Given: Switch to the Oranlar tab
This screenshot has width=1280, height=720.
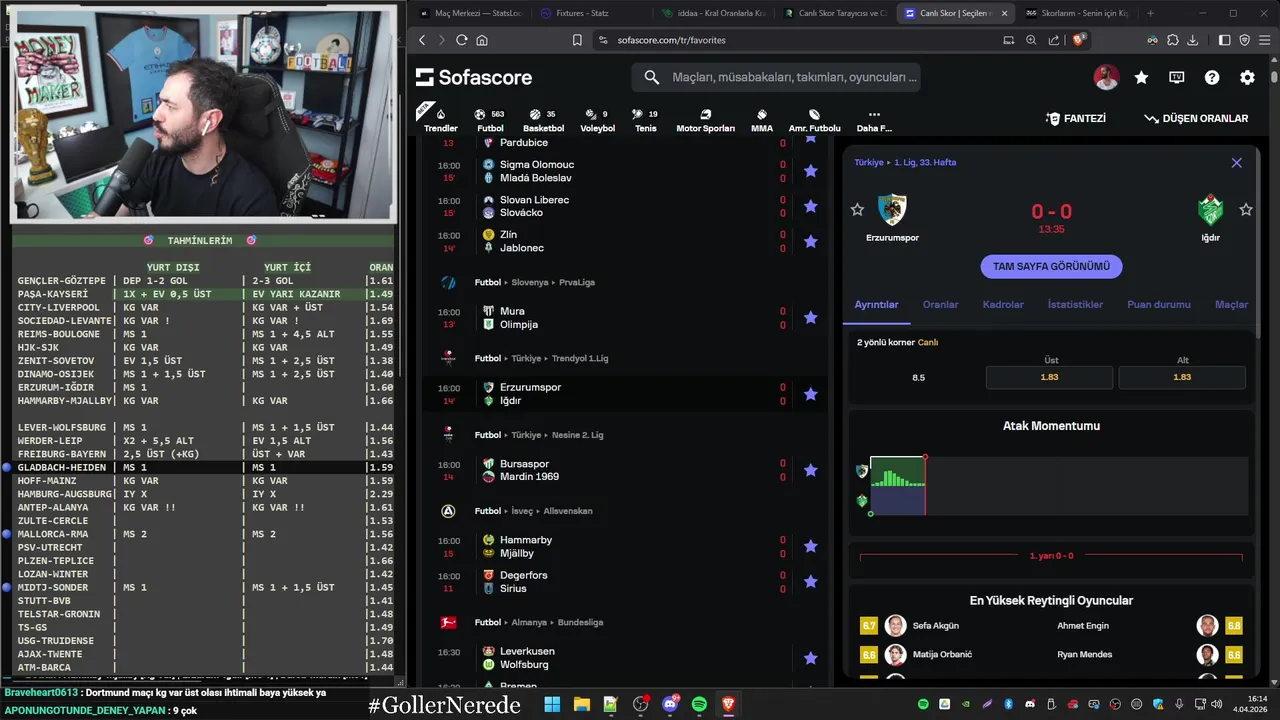Looking at the screenshot, I should pos(940,304).
